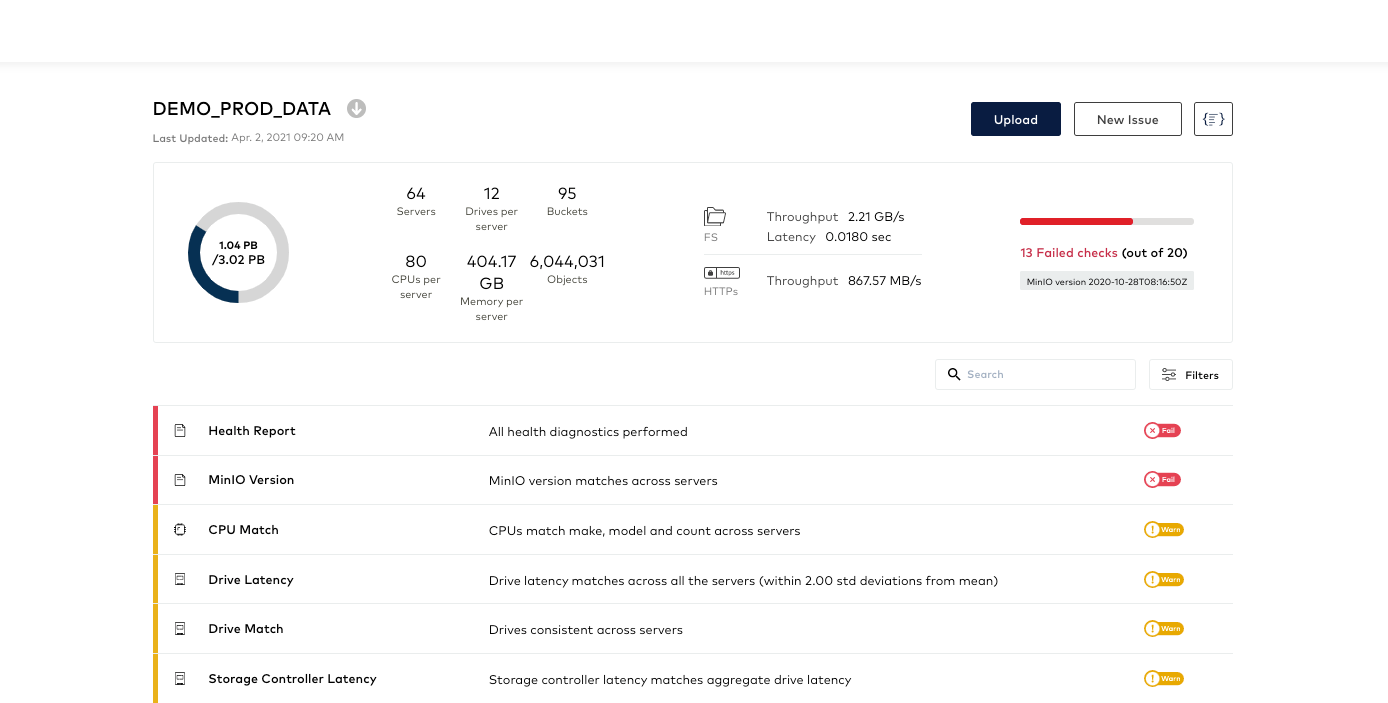Open the Filters dropdown
Image resolution: width=1388 pixels, height=703 pixels.
pos(1190,374)
